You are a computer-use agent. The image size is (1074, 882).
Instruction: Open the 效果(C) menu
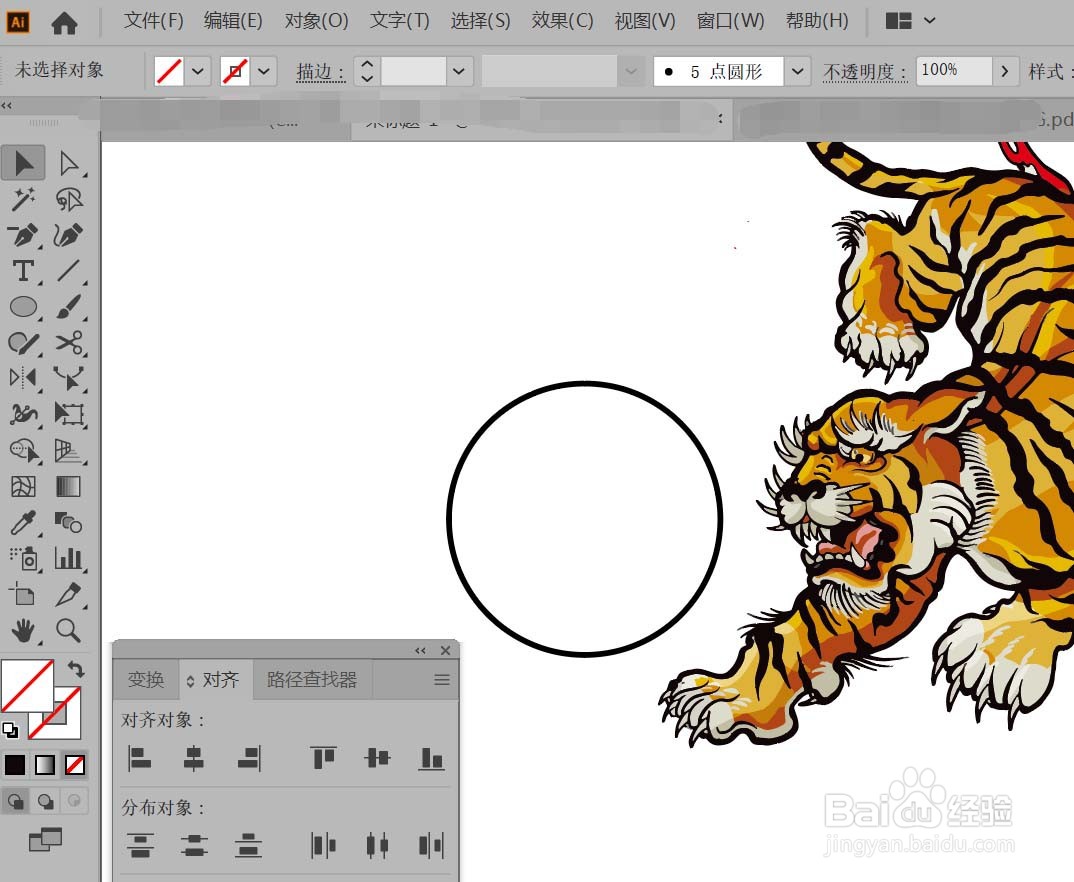562,21
